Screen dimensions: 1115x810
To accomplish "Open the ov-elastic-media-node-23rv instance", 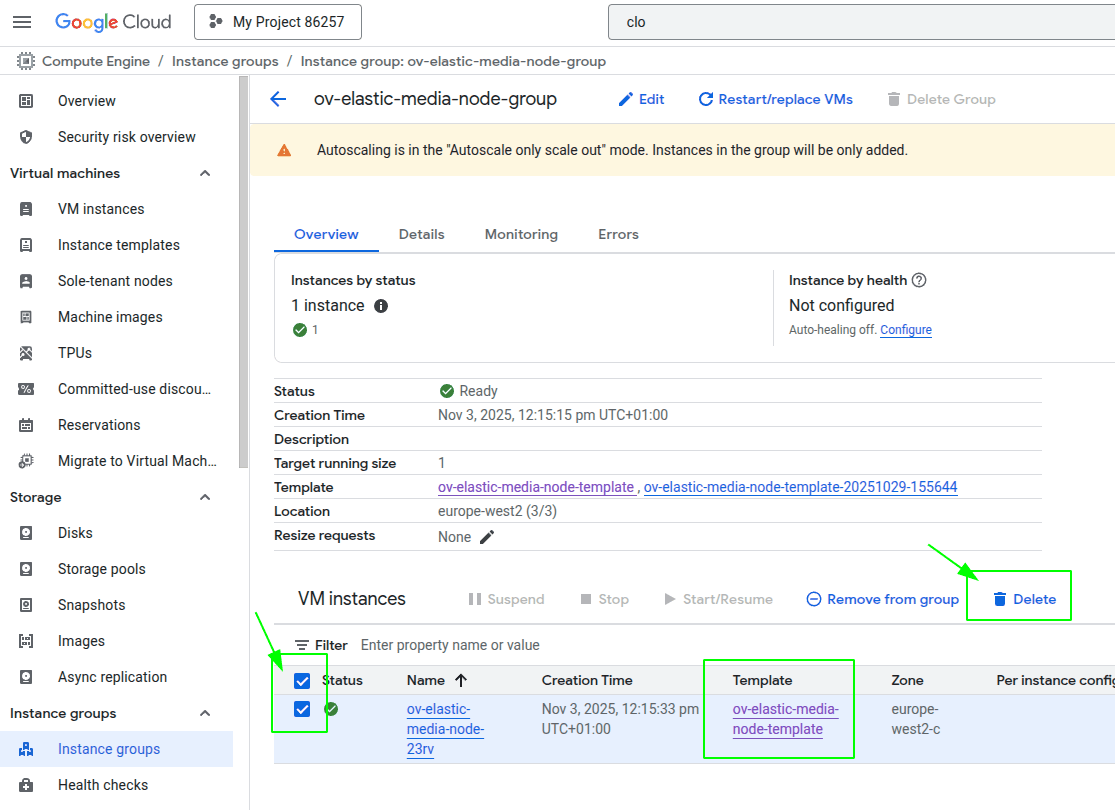I will pyautogui.click(x=444, y=728).
